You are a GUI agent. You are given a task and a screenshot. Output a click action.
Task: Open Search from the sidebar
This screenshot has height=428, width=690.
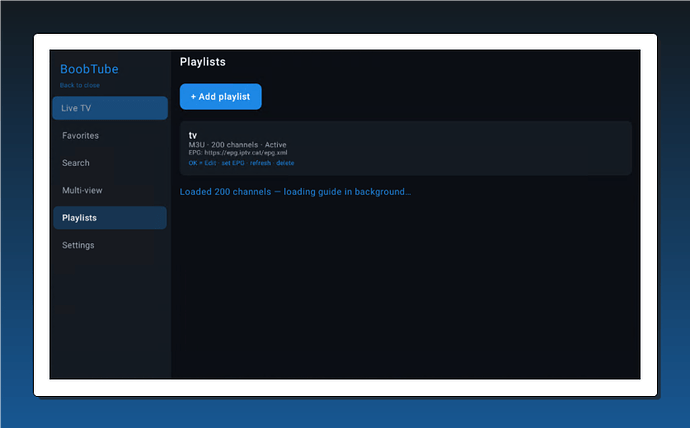[x=110, y=163]
